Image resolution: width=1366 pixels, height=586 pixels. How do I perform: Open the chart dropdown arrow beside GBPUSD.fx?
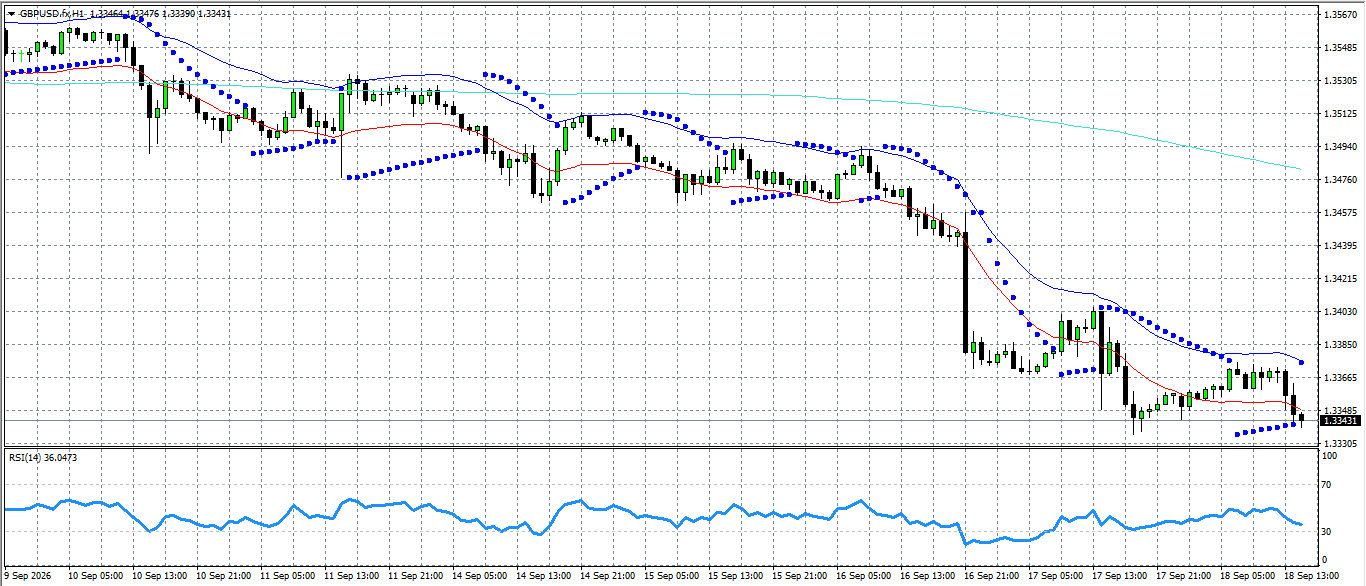pos(11,13)
